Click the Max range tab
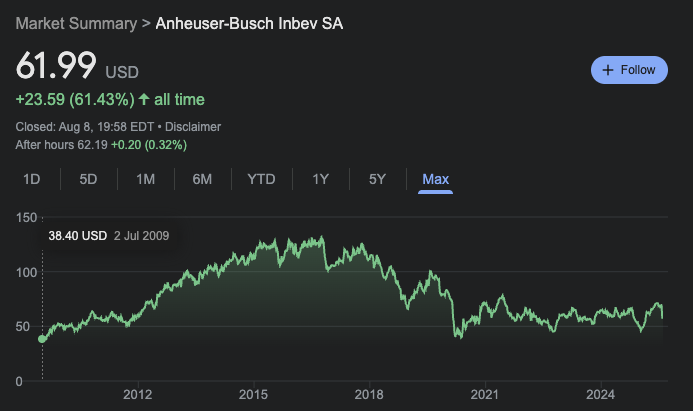This screenshot has width=693, height=411. [x=436, y=179]
